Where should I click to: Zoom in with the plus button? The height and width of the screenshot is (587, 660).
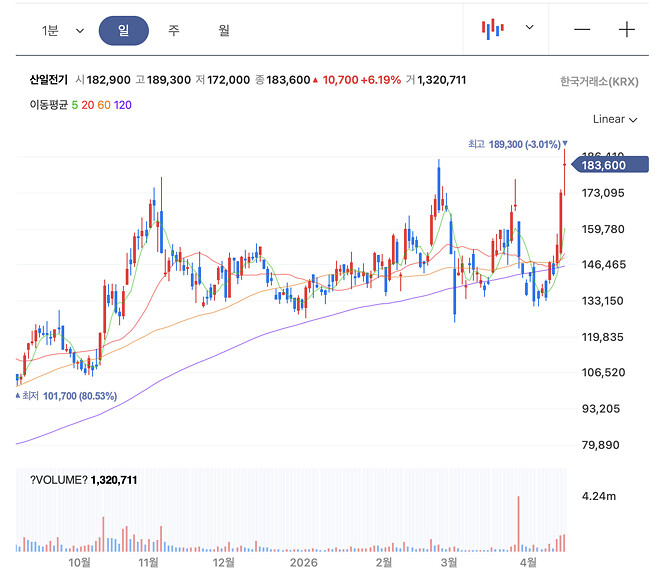tap(627, 29)
